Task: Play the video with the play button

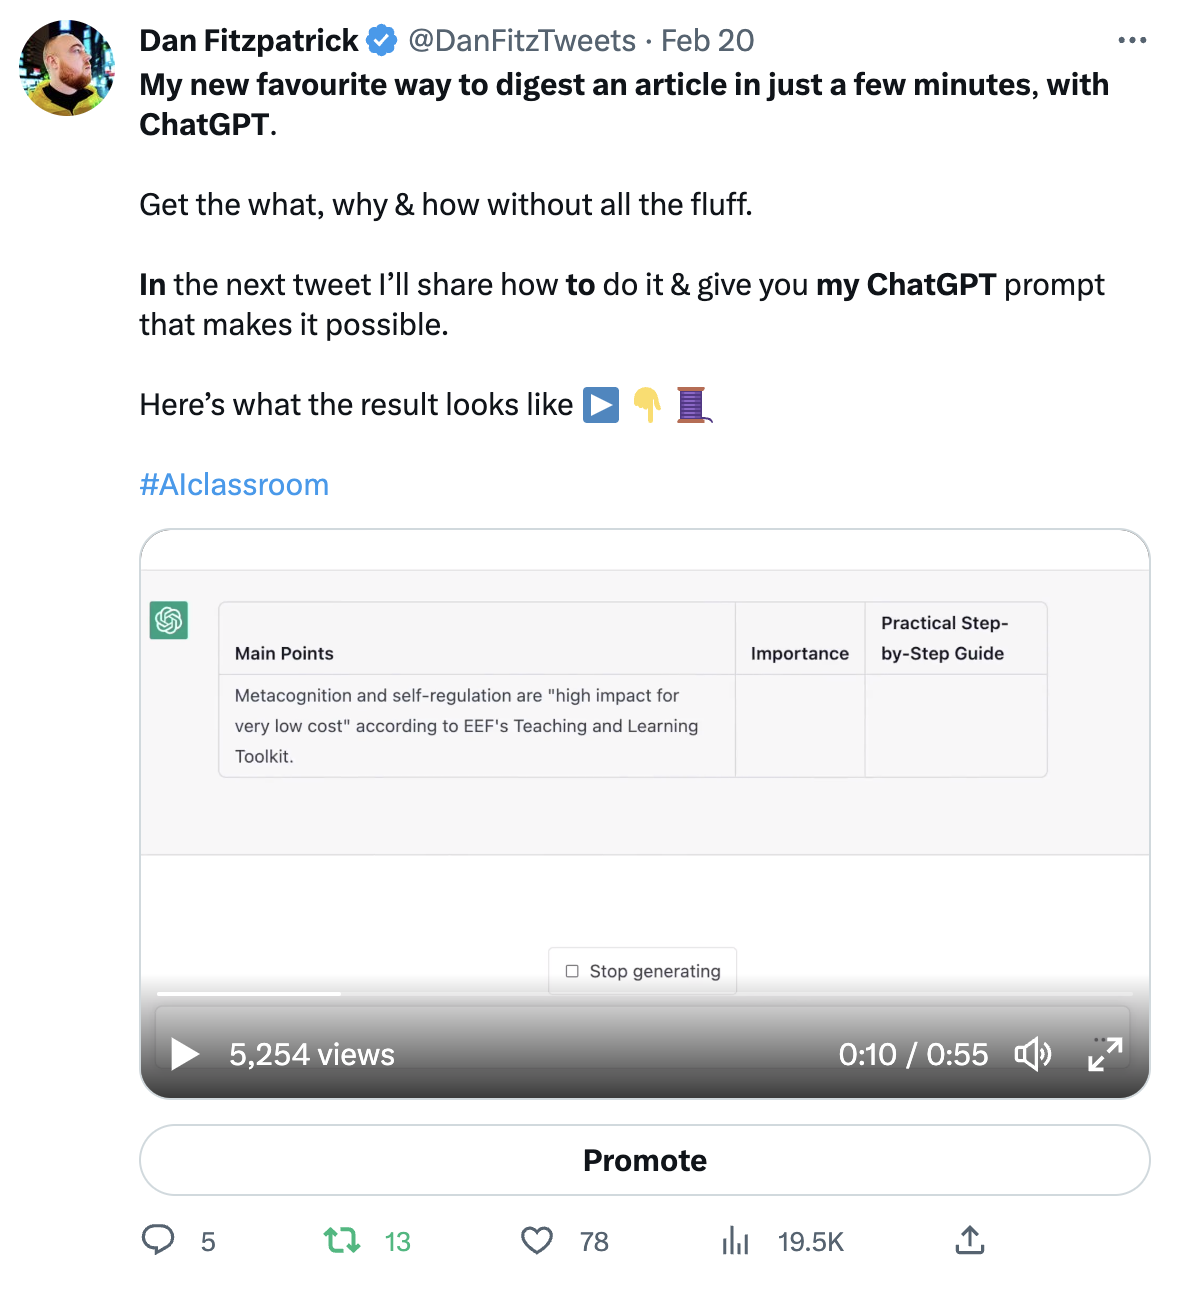Action: coord(185,1054)
